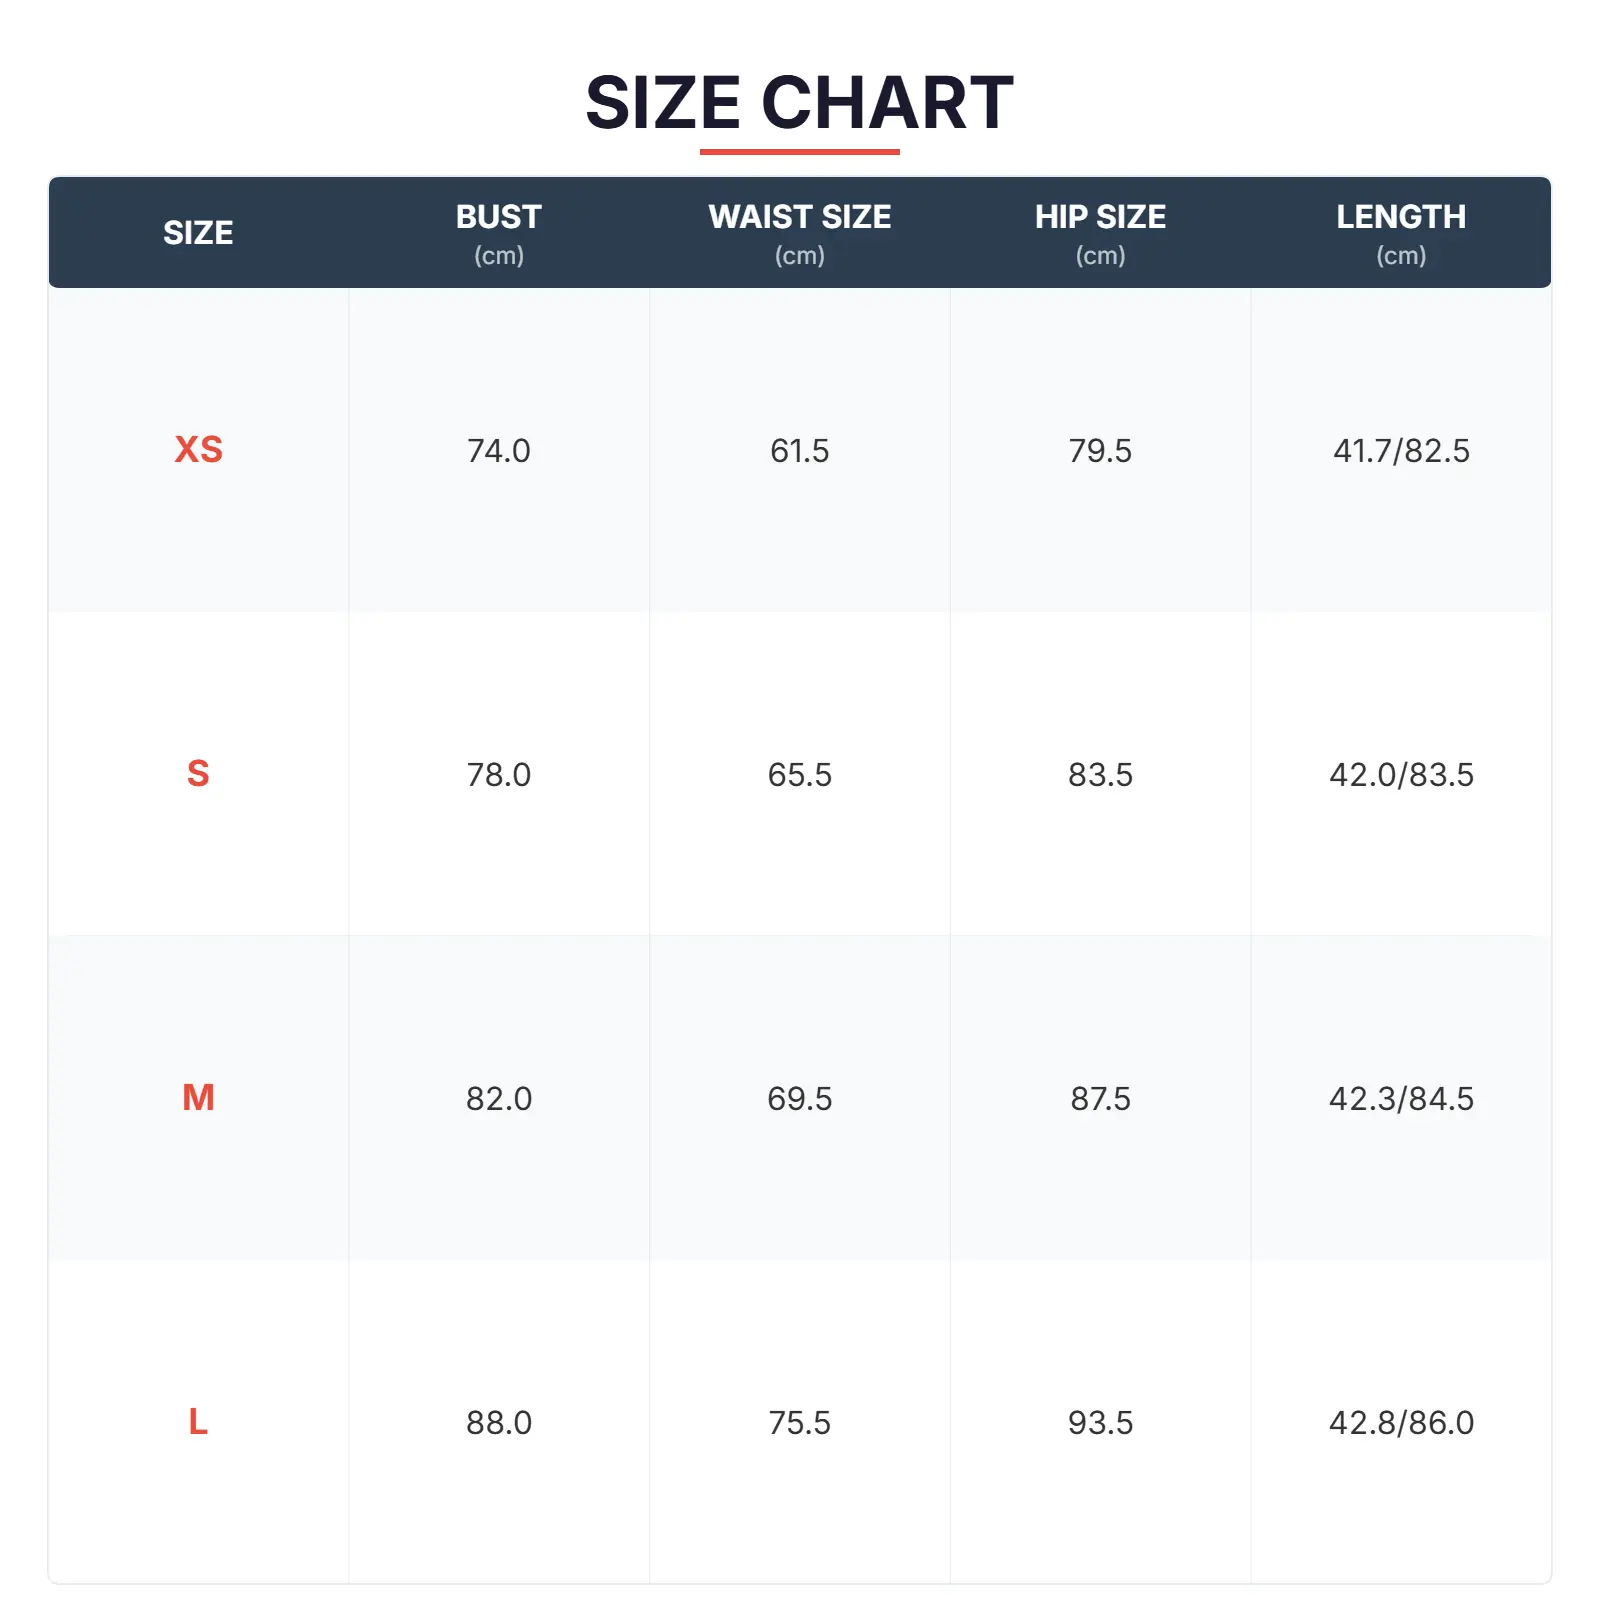Select the SIZE column header
Viewport: 1600px width, 1600px height.
click(198, 233)
